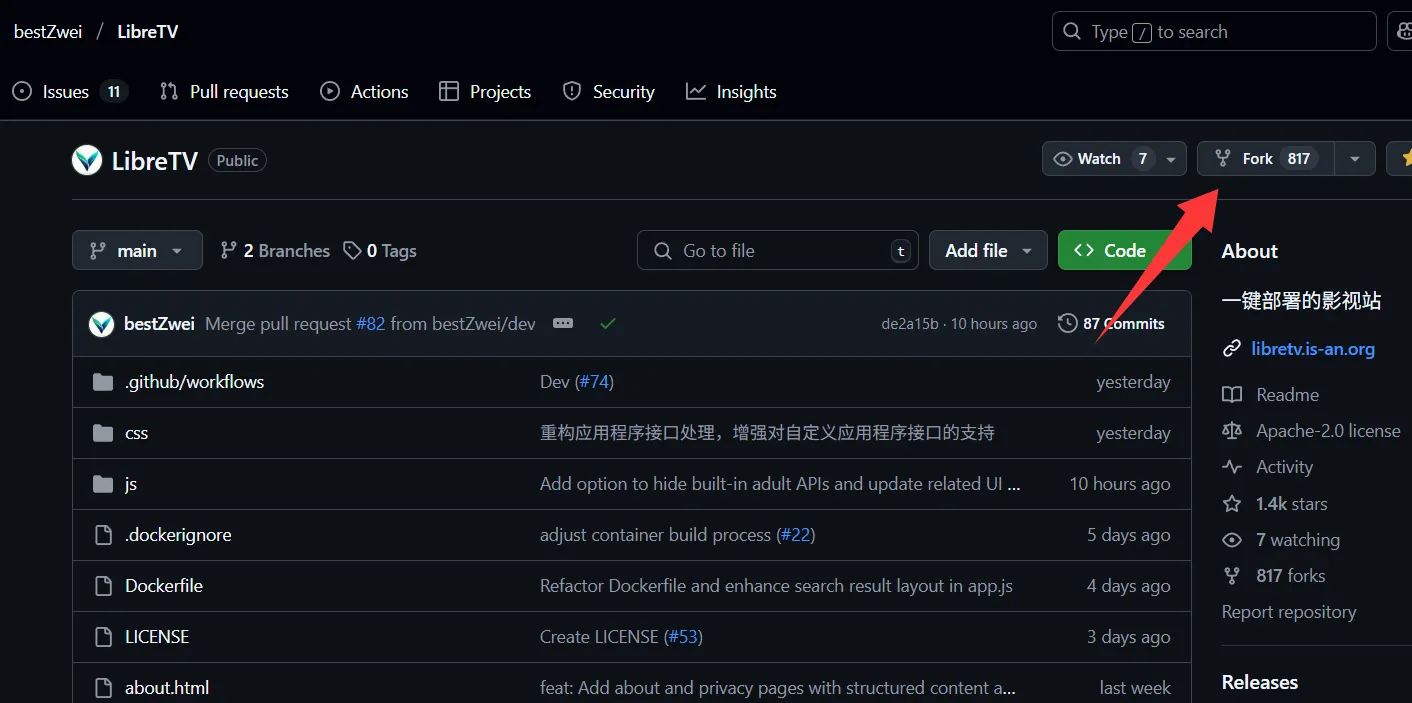Click the Pull requests branch icon
This screenshot has width=1412, height=703.
(x=169, y=92)
